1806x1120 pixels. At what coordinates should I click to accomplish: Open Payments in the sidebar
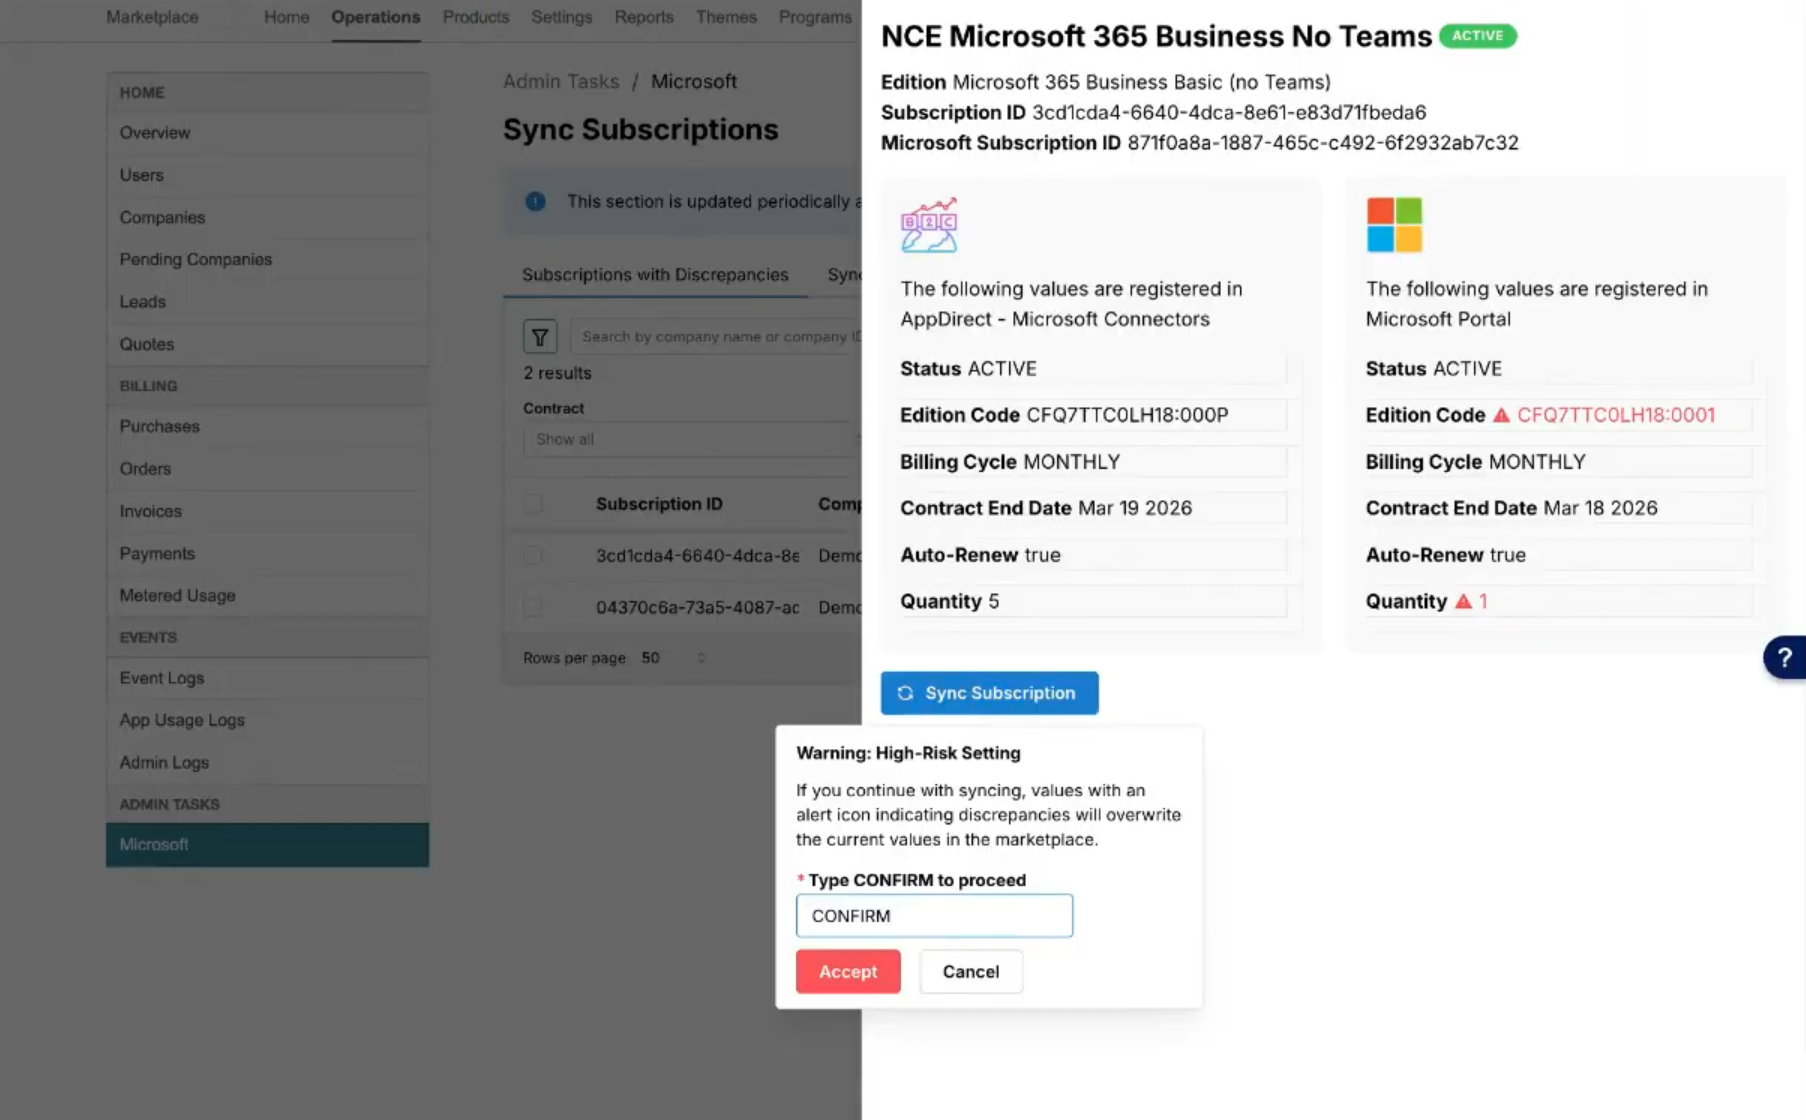[267, 553]
